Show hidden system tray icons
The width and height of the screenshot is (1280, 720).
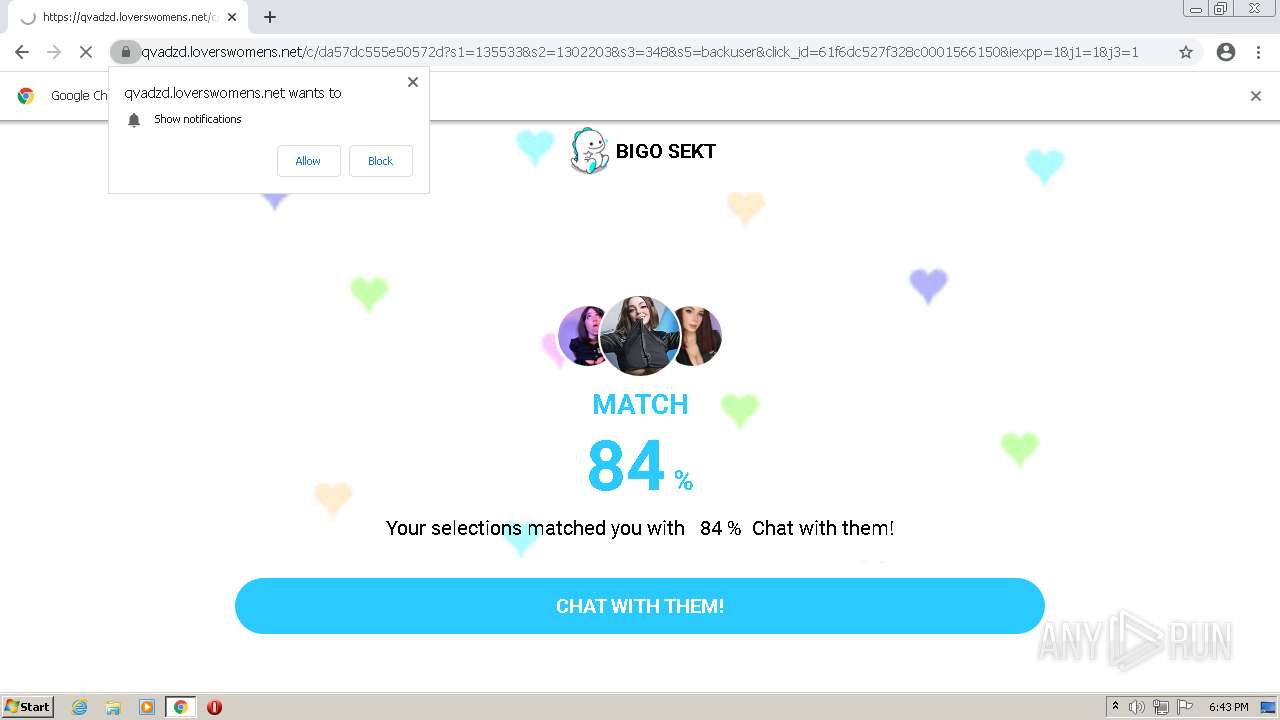tap(1115, 707)
